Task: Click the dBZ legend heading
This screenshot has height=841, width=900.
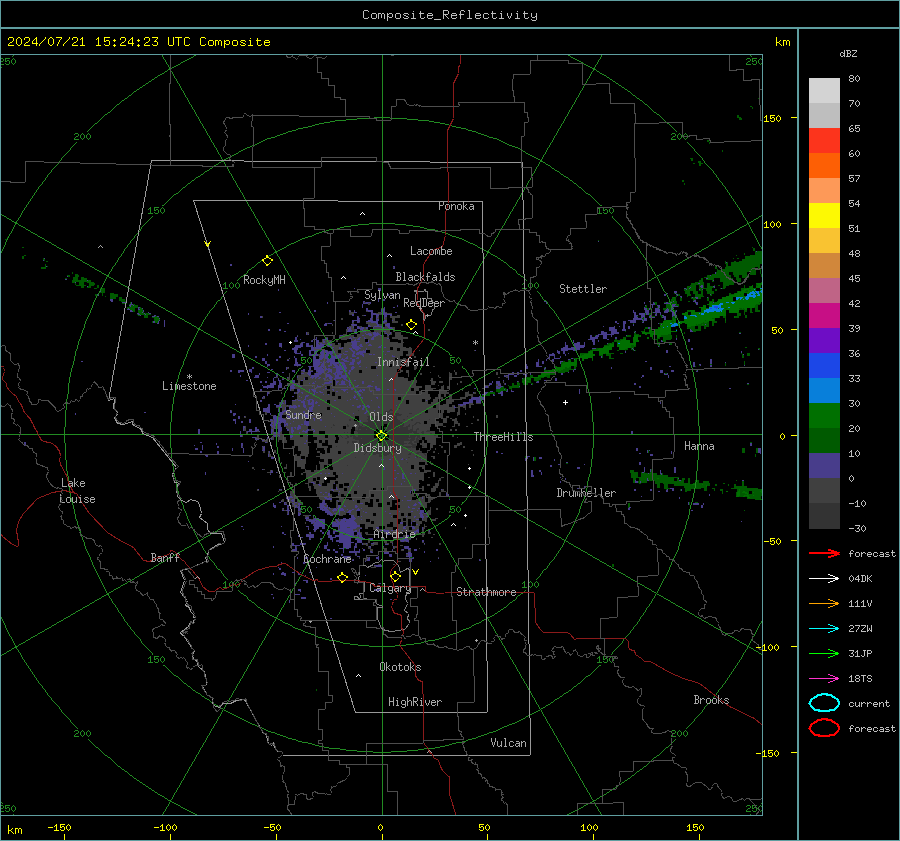Action: 848,53
